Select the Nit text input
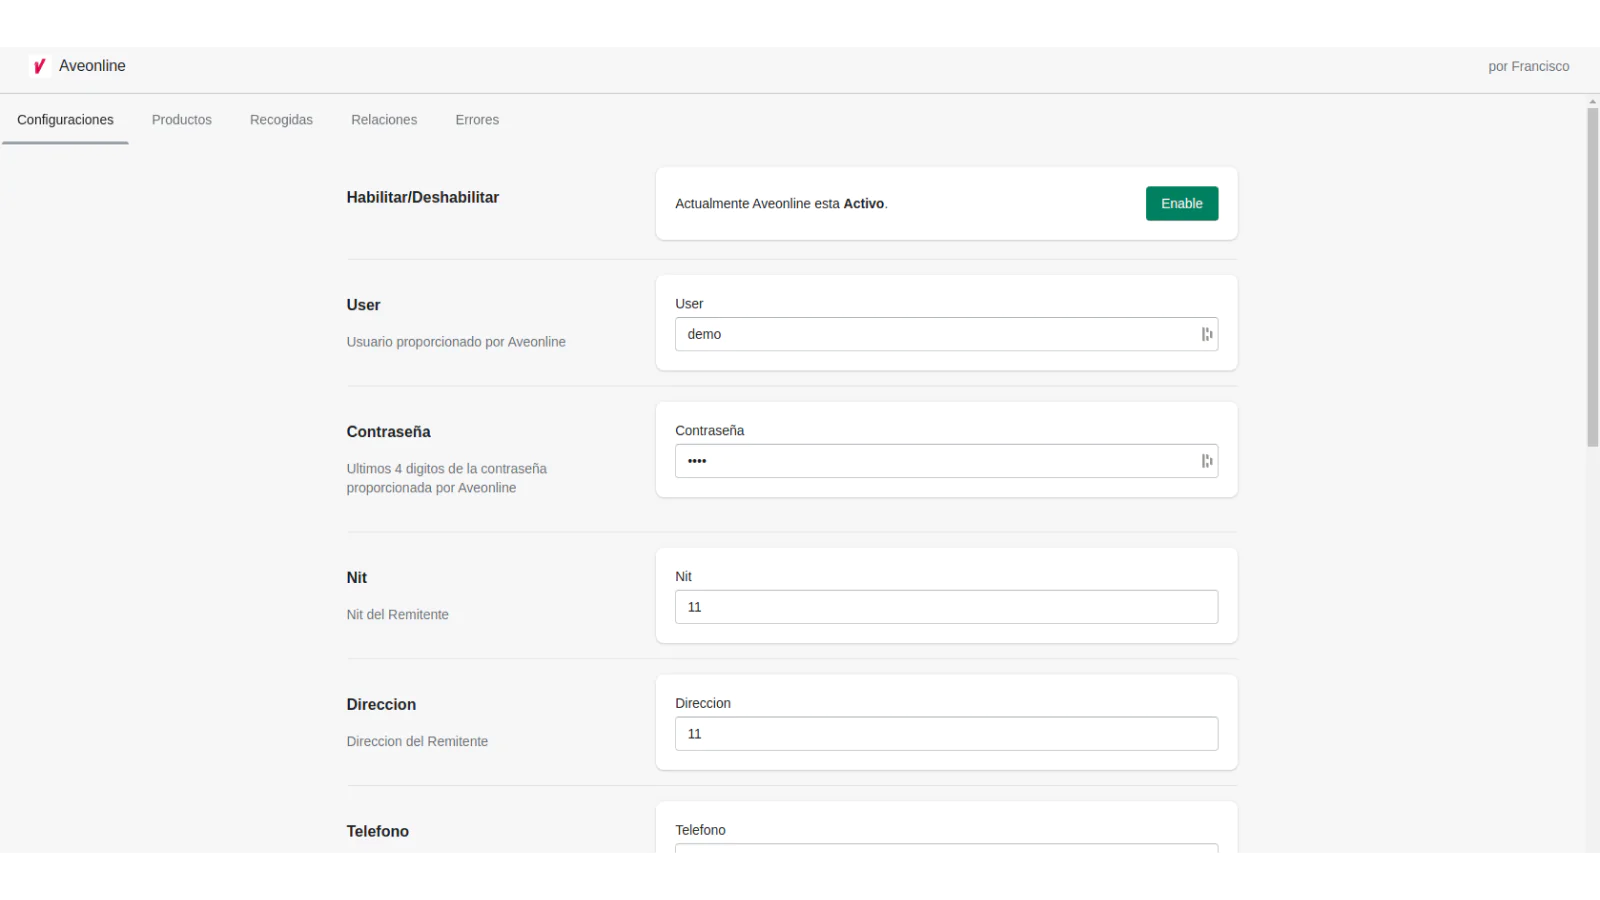1600x900 pixels. tap(946, 607)
